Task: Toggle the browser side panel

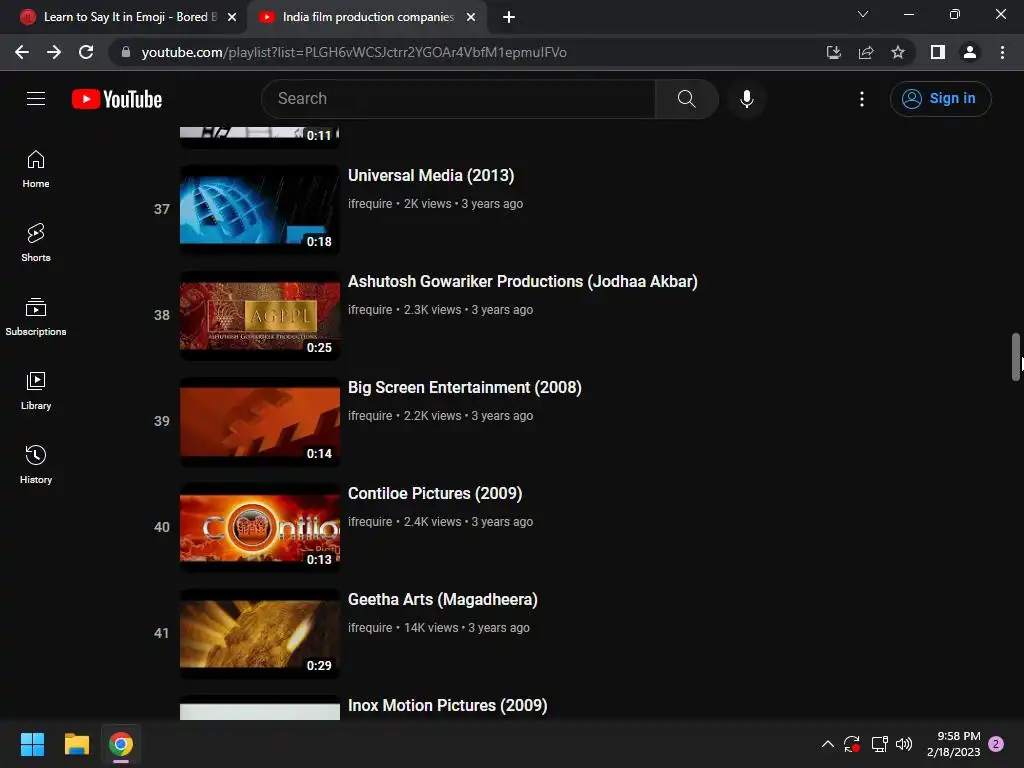Action: [x=937, y=52]
